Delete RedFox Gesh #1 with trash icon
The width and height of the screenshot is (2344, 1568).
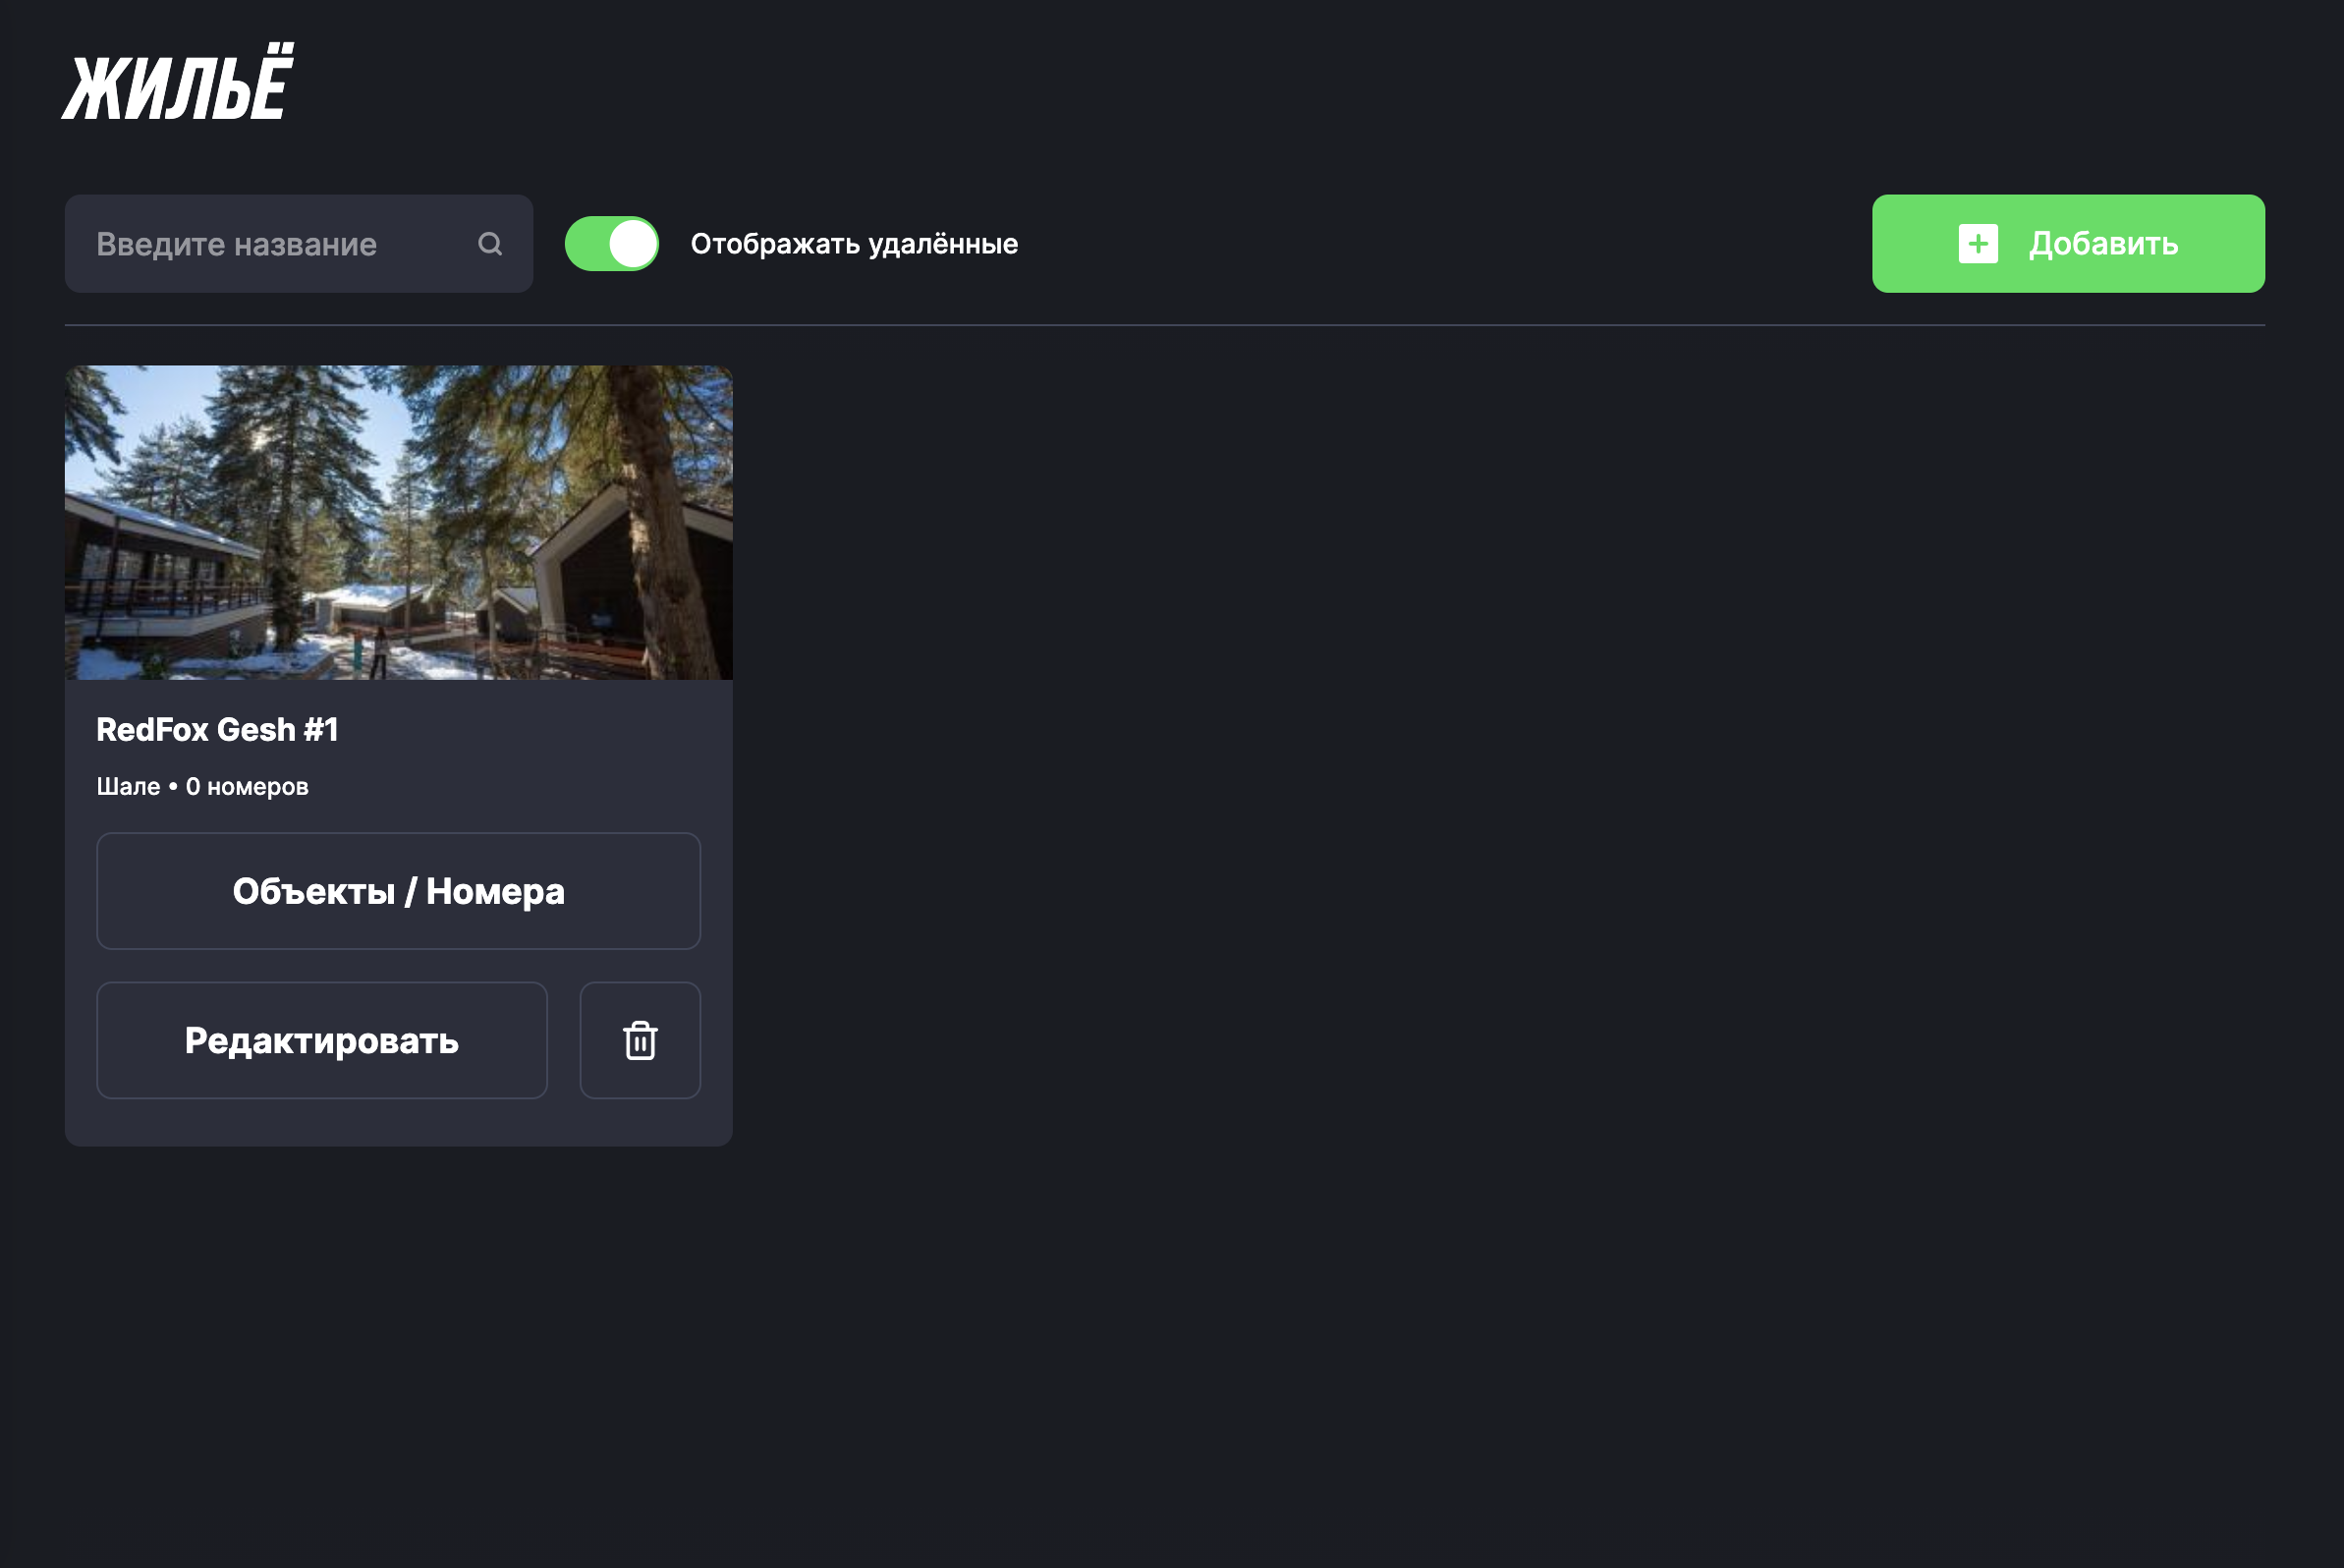pos(640,1040)
